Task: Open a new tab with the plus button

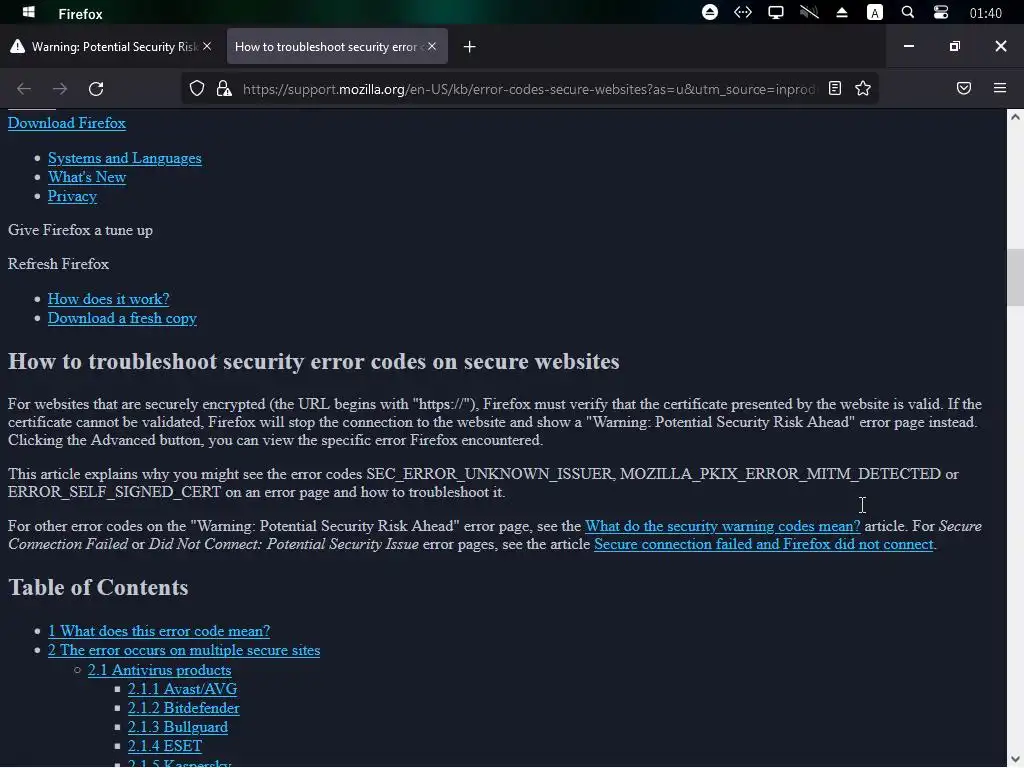Action: 470,47
